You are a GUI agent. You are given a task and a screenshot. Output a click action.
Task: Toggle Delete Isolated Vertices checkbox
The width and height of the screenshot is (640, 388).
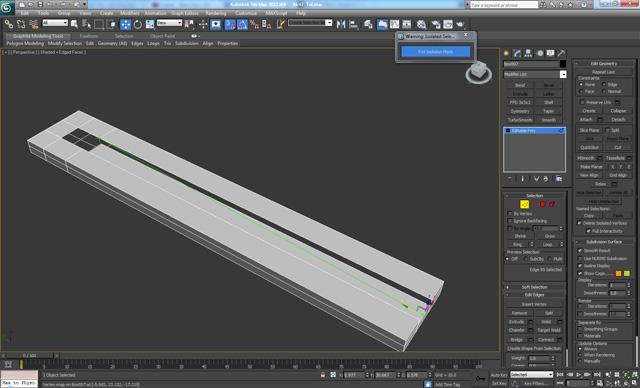579,223
